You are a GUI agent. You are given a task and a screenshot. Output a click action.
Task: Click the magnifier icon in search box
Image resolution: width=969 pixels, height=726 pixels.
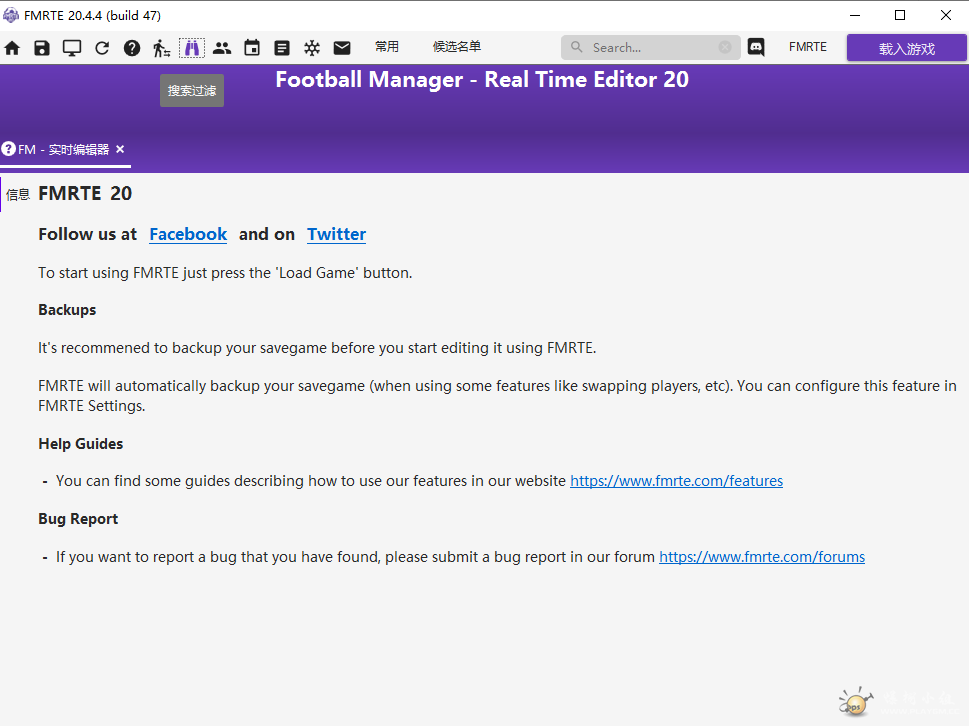[x=577, y=47]
